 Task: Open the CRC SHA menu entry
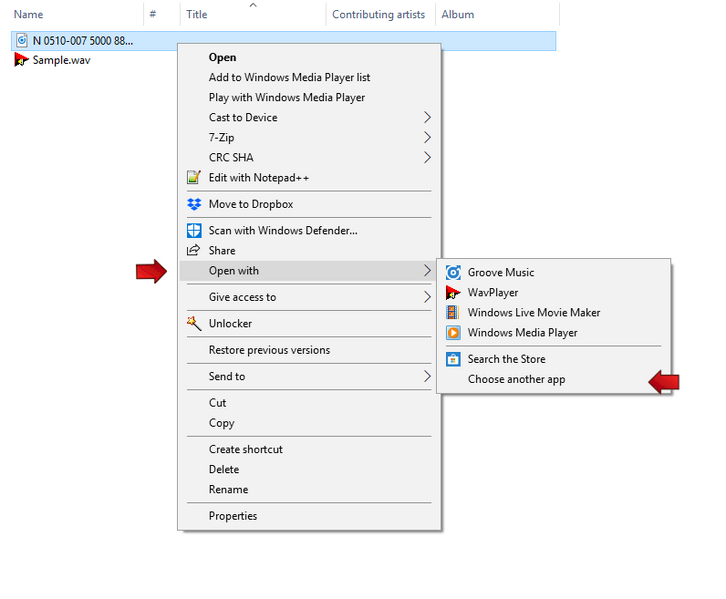pos(309,157)
